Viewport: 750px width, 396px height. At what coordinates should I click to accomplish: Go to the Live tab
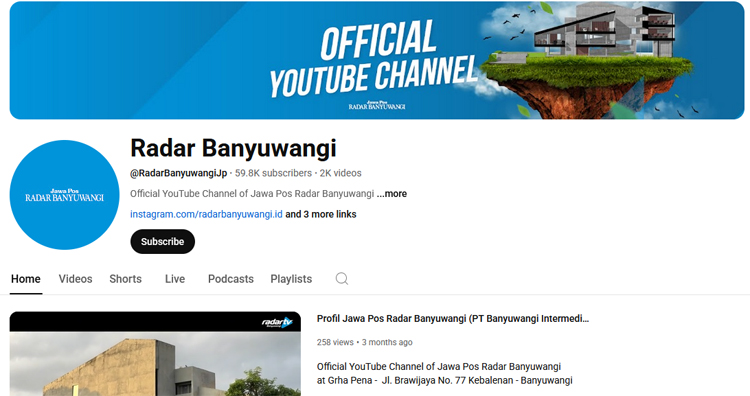175,279
